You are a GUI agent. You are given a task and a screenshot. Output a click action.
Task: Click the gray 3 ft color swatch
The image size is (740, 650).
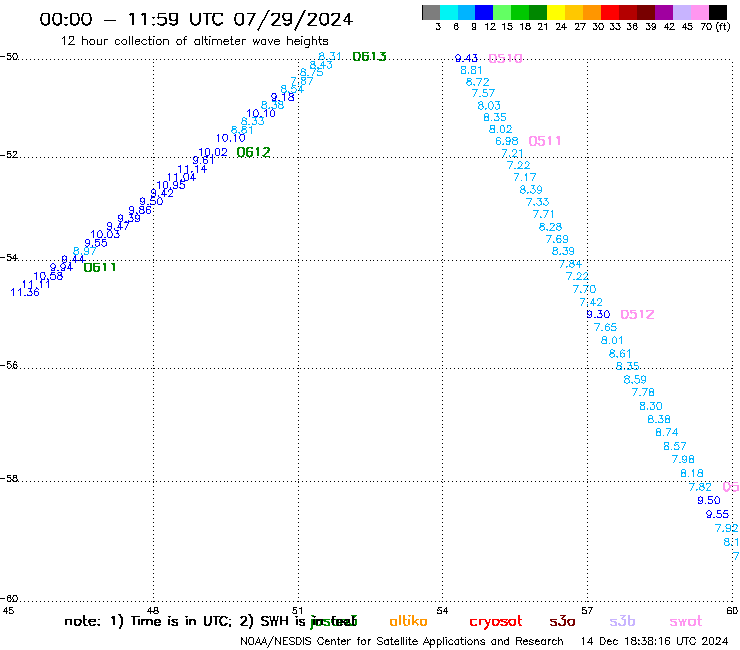431,12
